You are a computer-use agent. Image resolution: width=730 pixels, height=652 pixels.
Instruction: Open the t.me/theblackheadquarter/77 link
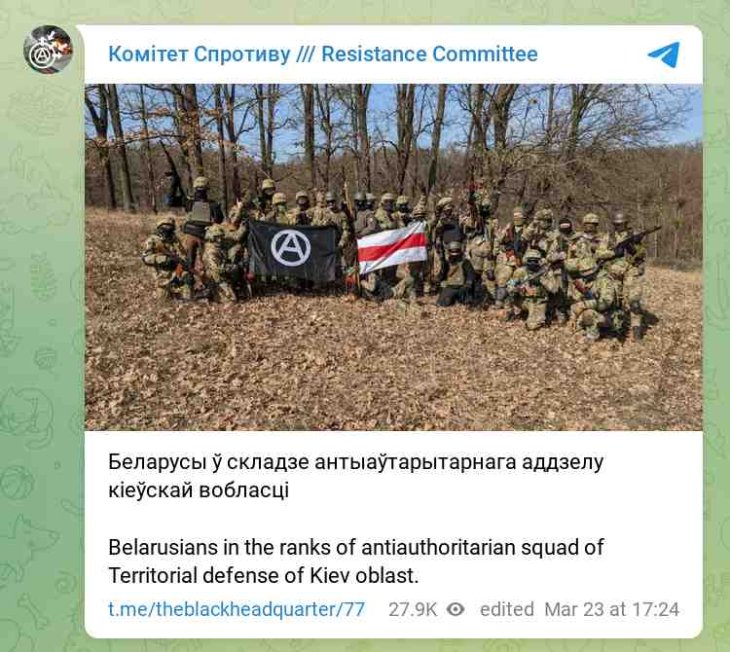pos(237,609)
